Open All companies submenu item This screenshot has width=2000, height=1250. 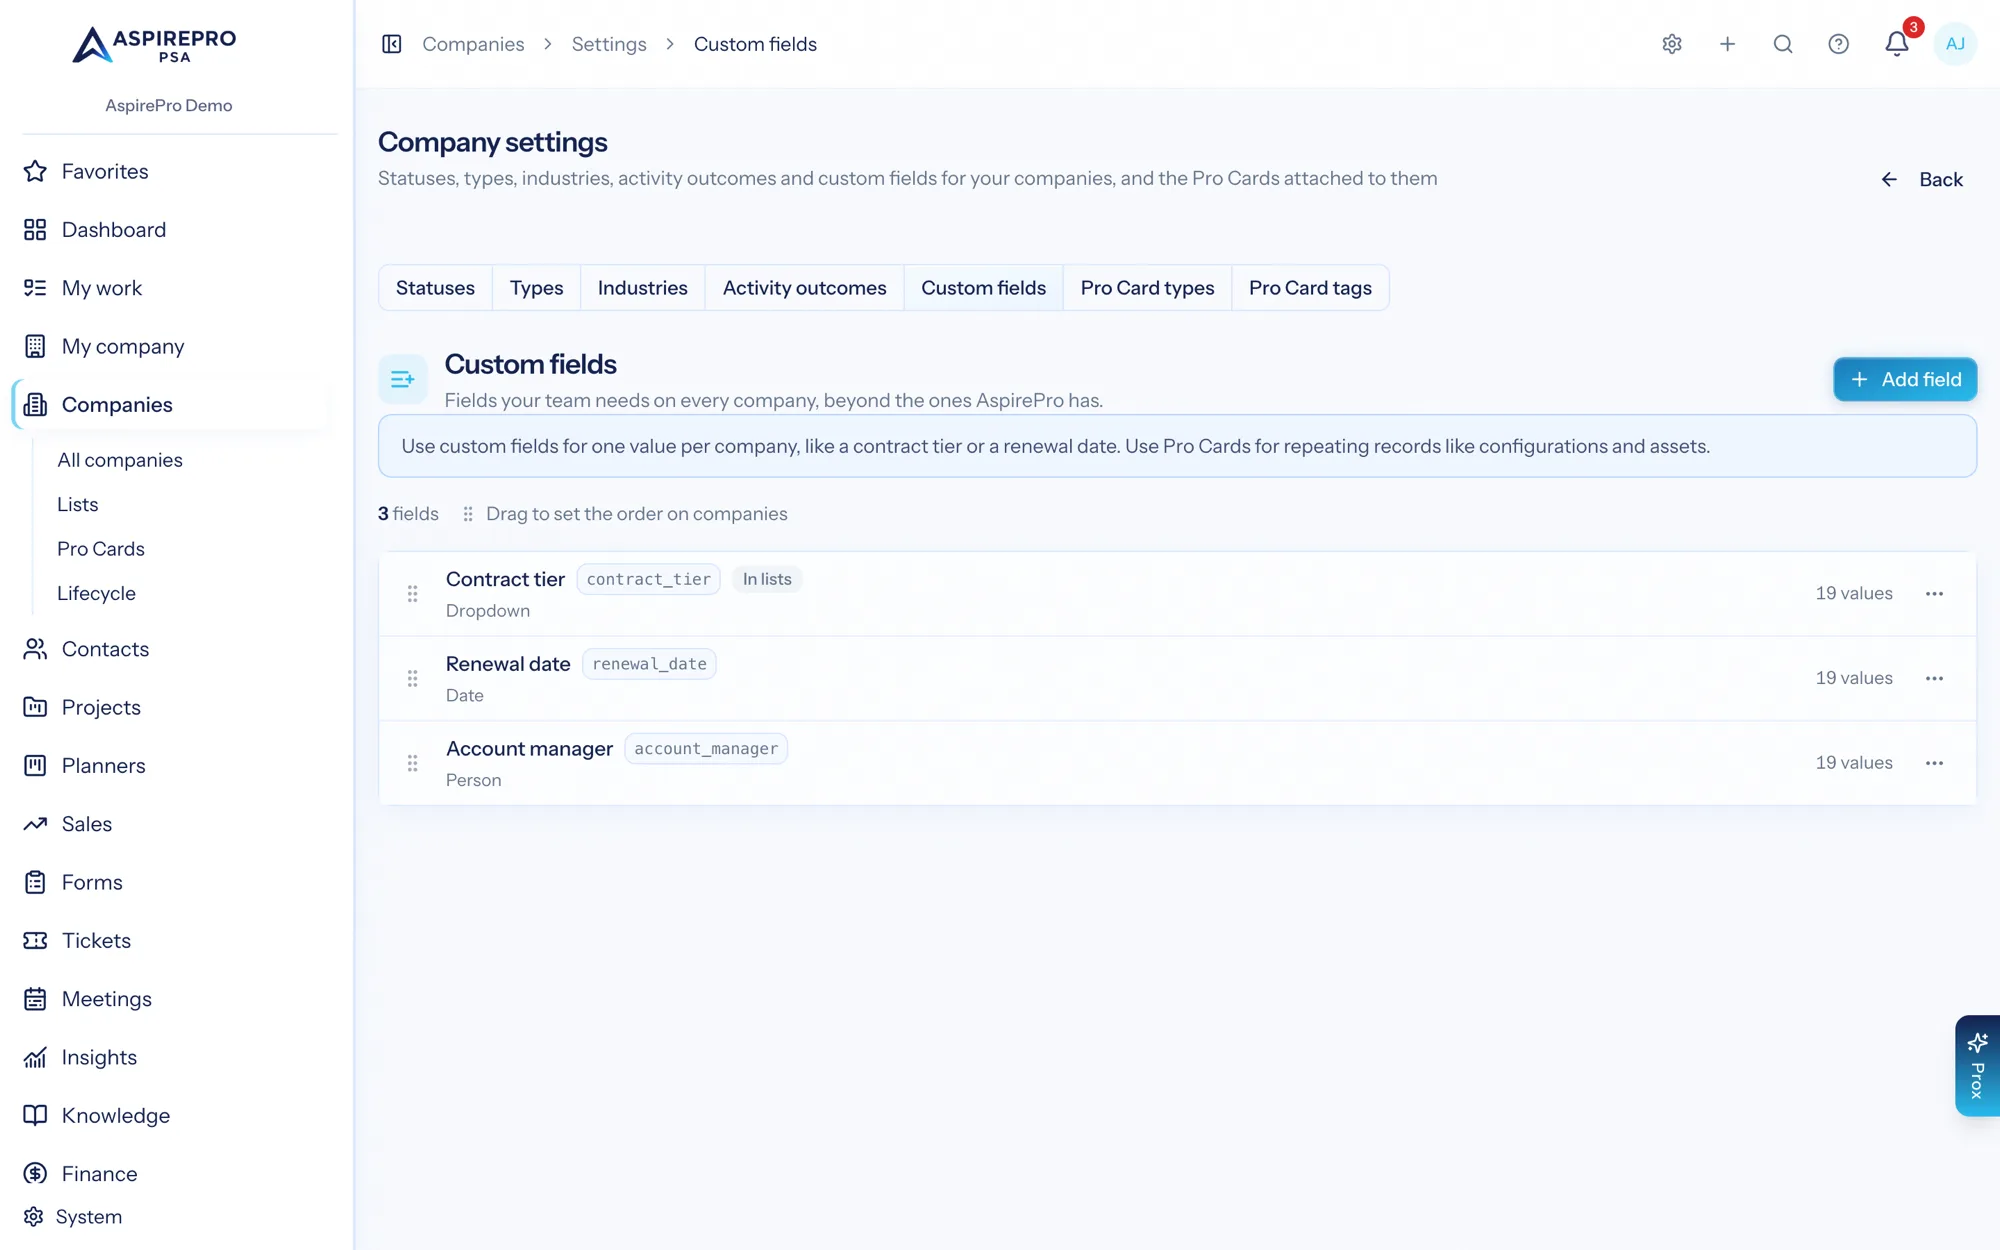tap(120, 460)
